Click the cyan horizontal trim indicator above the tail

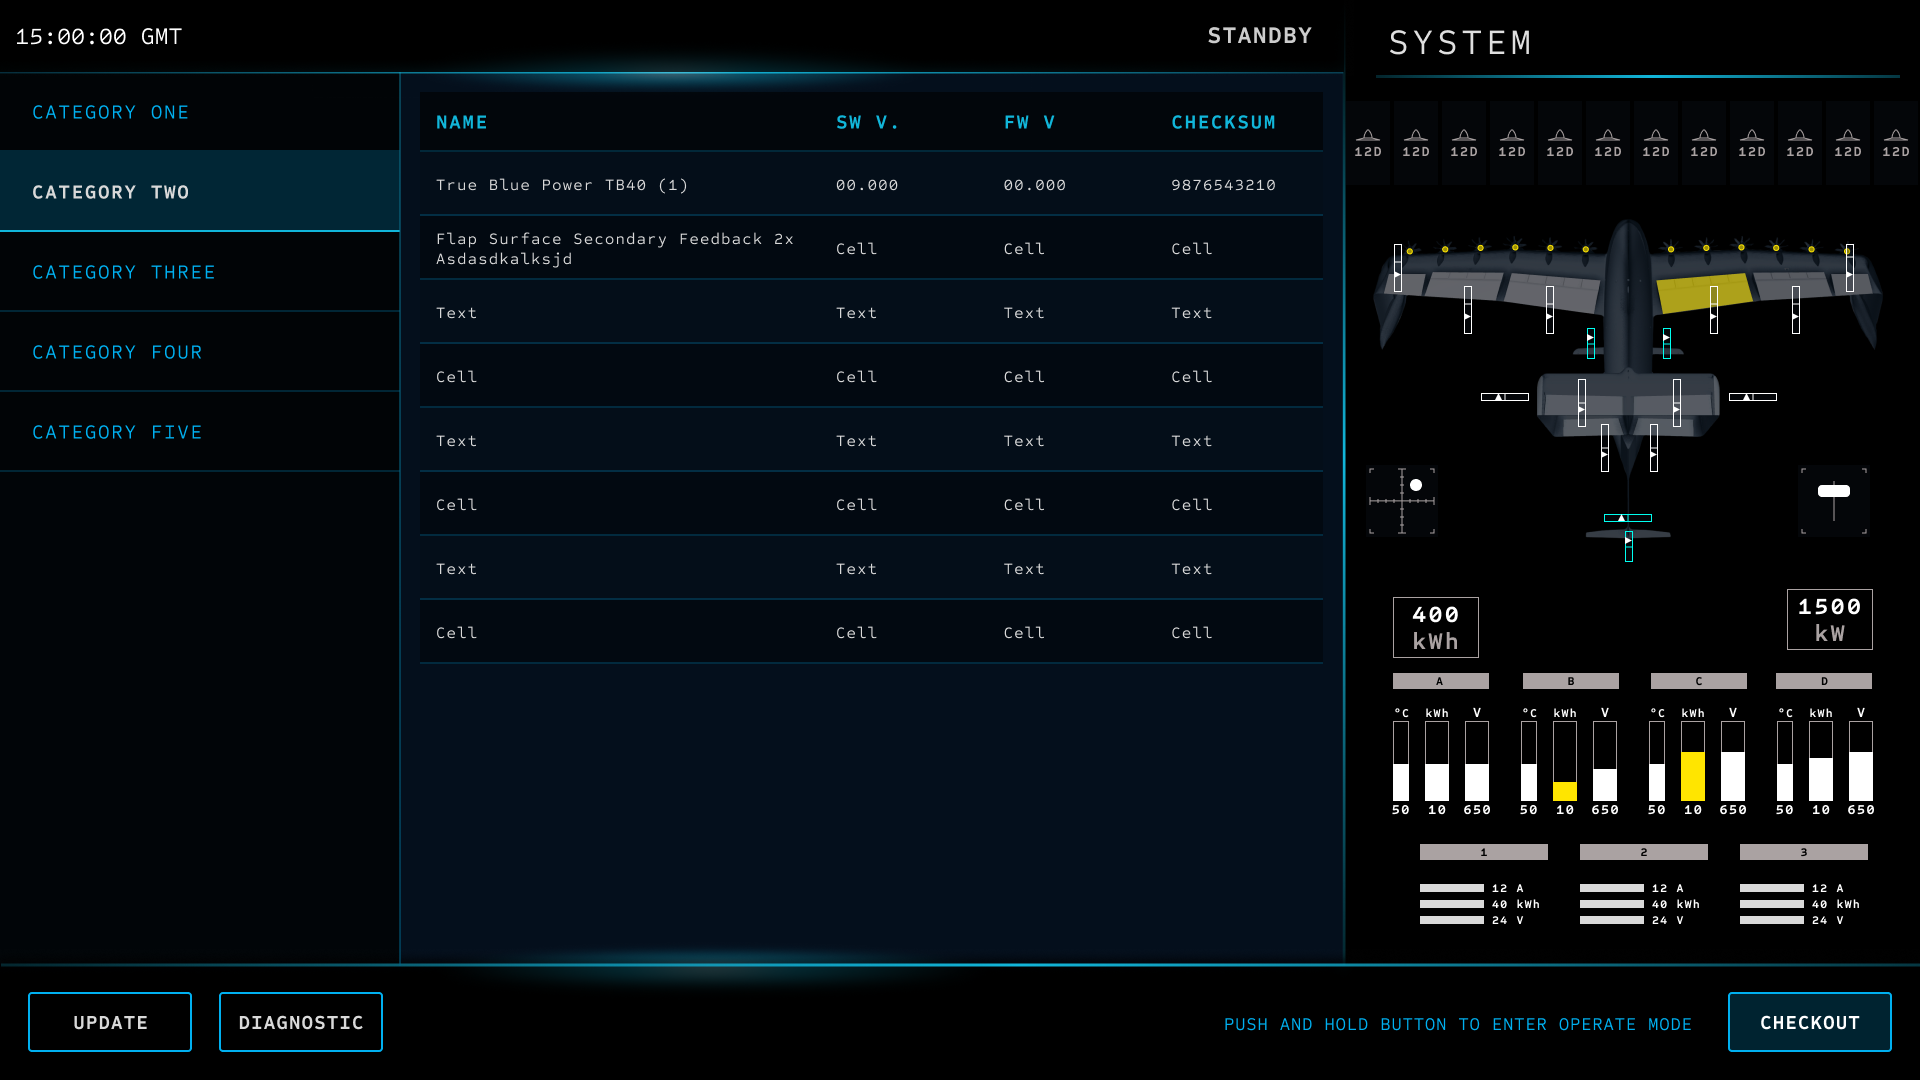(1628, 518)
